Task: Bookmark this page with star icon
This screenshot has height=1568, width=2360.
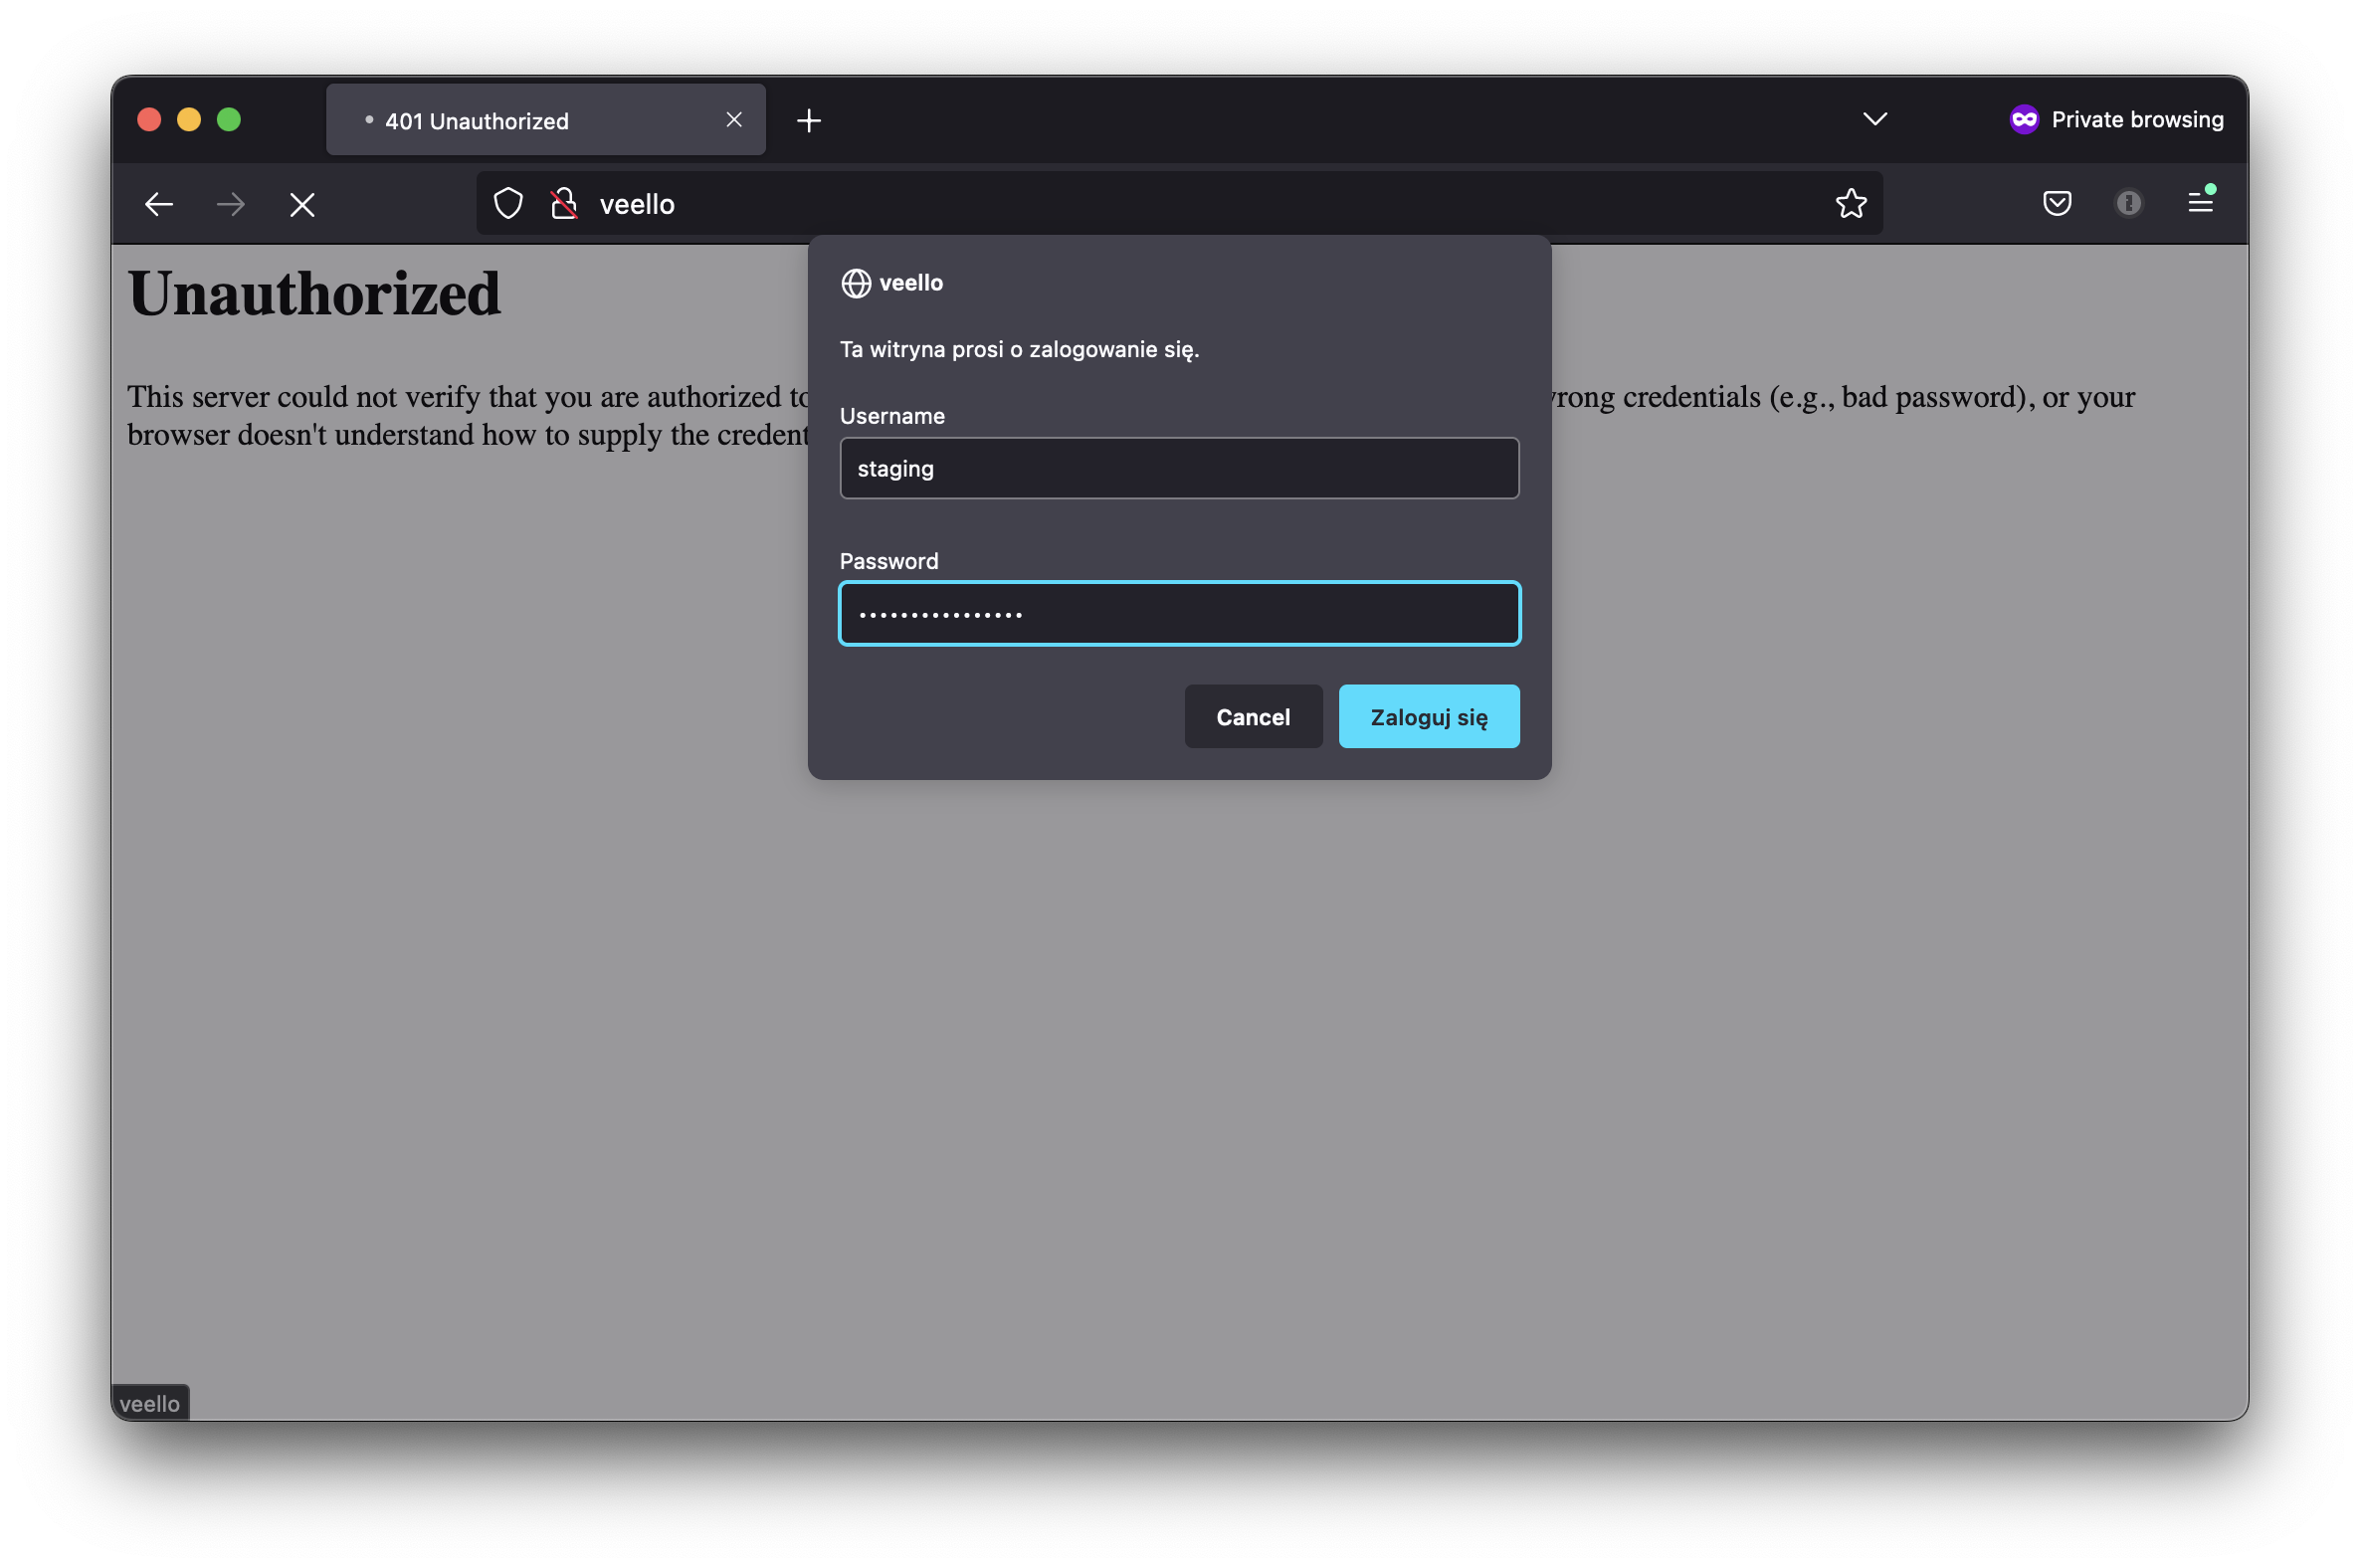Action: pos(1851,203)
